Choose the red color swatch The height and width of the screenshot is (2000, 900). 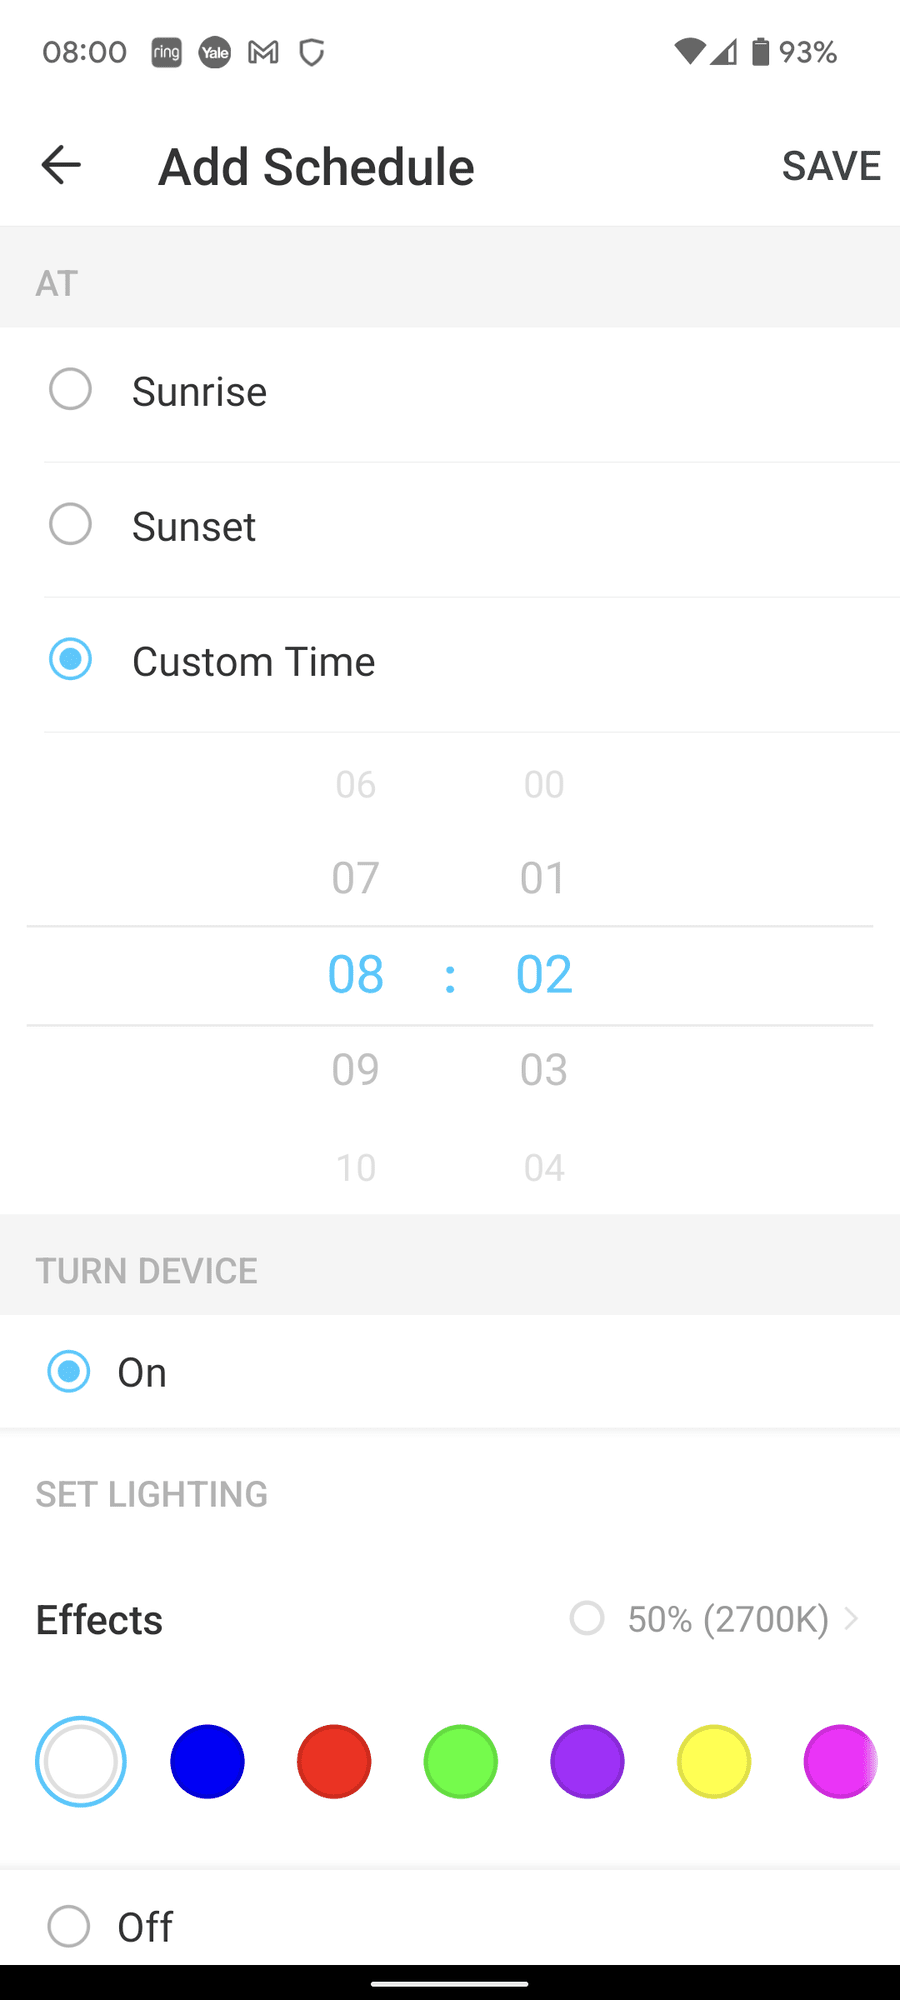tap(334, 1762)
